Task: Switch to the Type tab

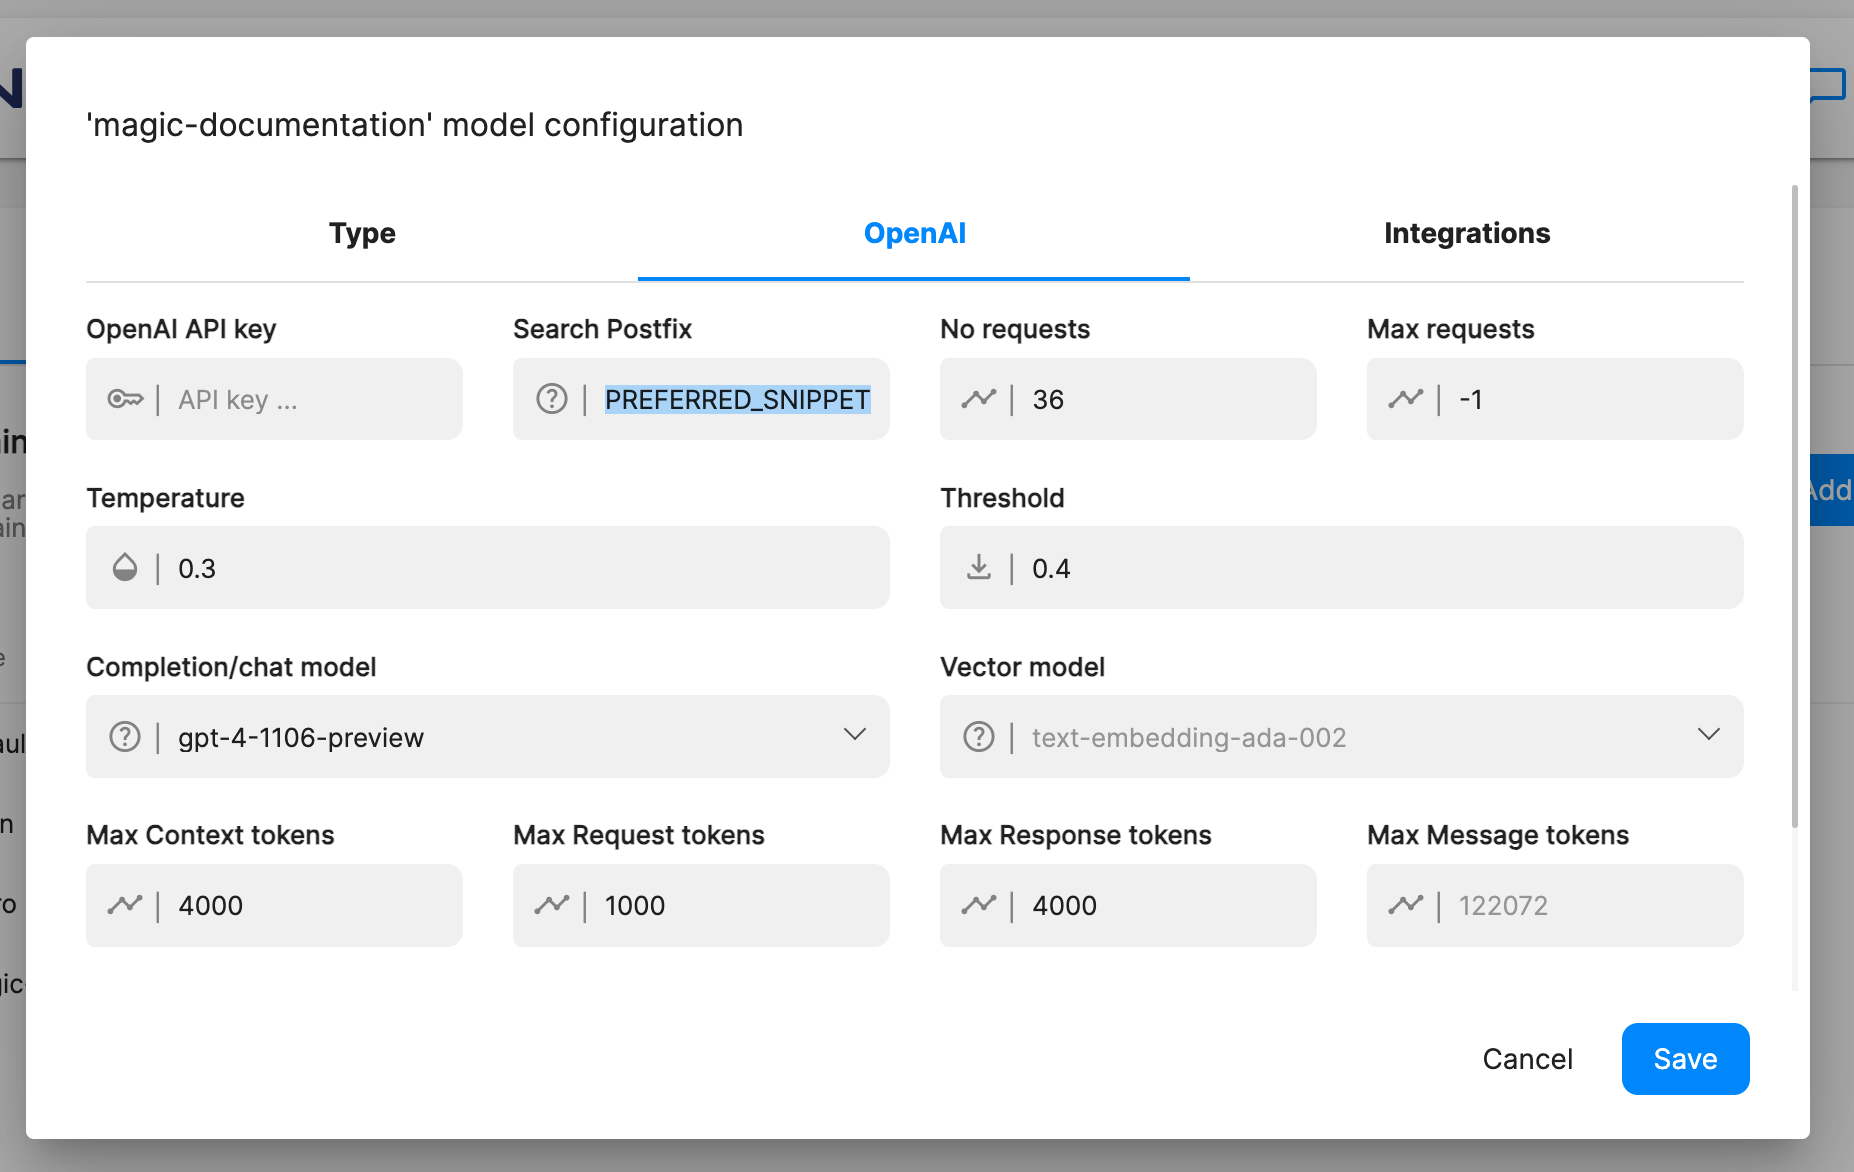Action: pyautogui.click(x=362, y=233)
